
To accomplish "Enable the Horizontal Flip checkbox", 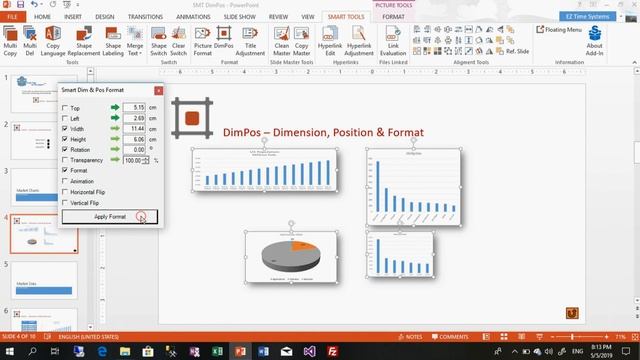I will pos(64,192).
